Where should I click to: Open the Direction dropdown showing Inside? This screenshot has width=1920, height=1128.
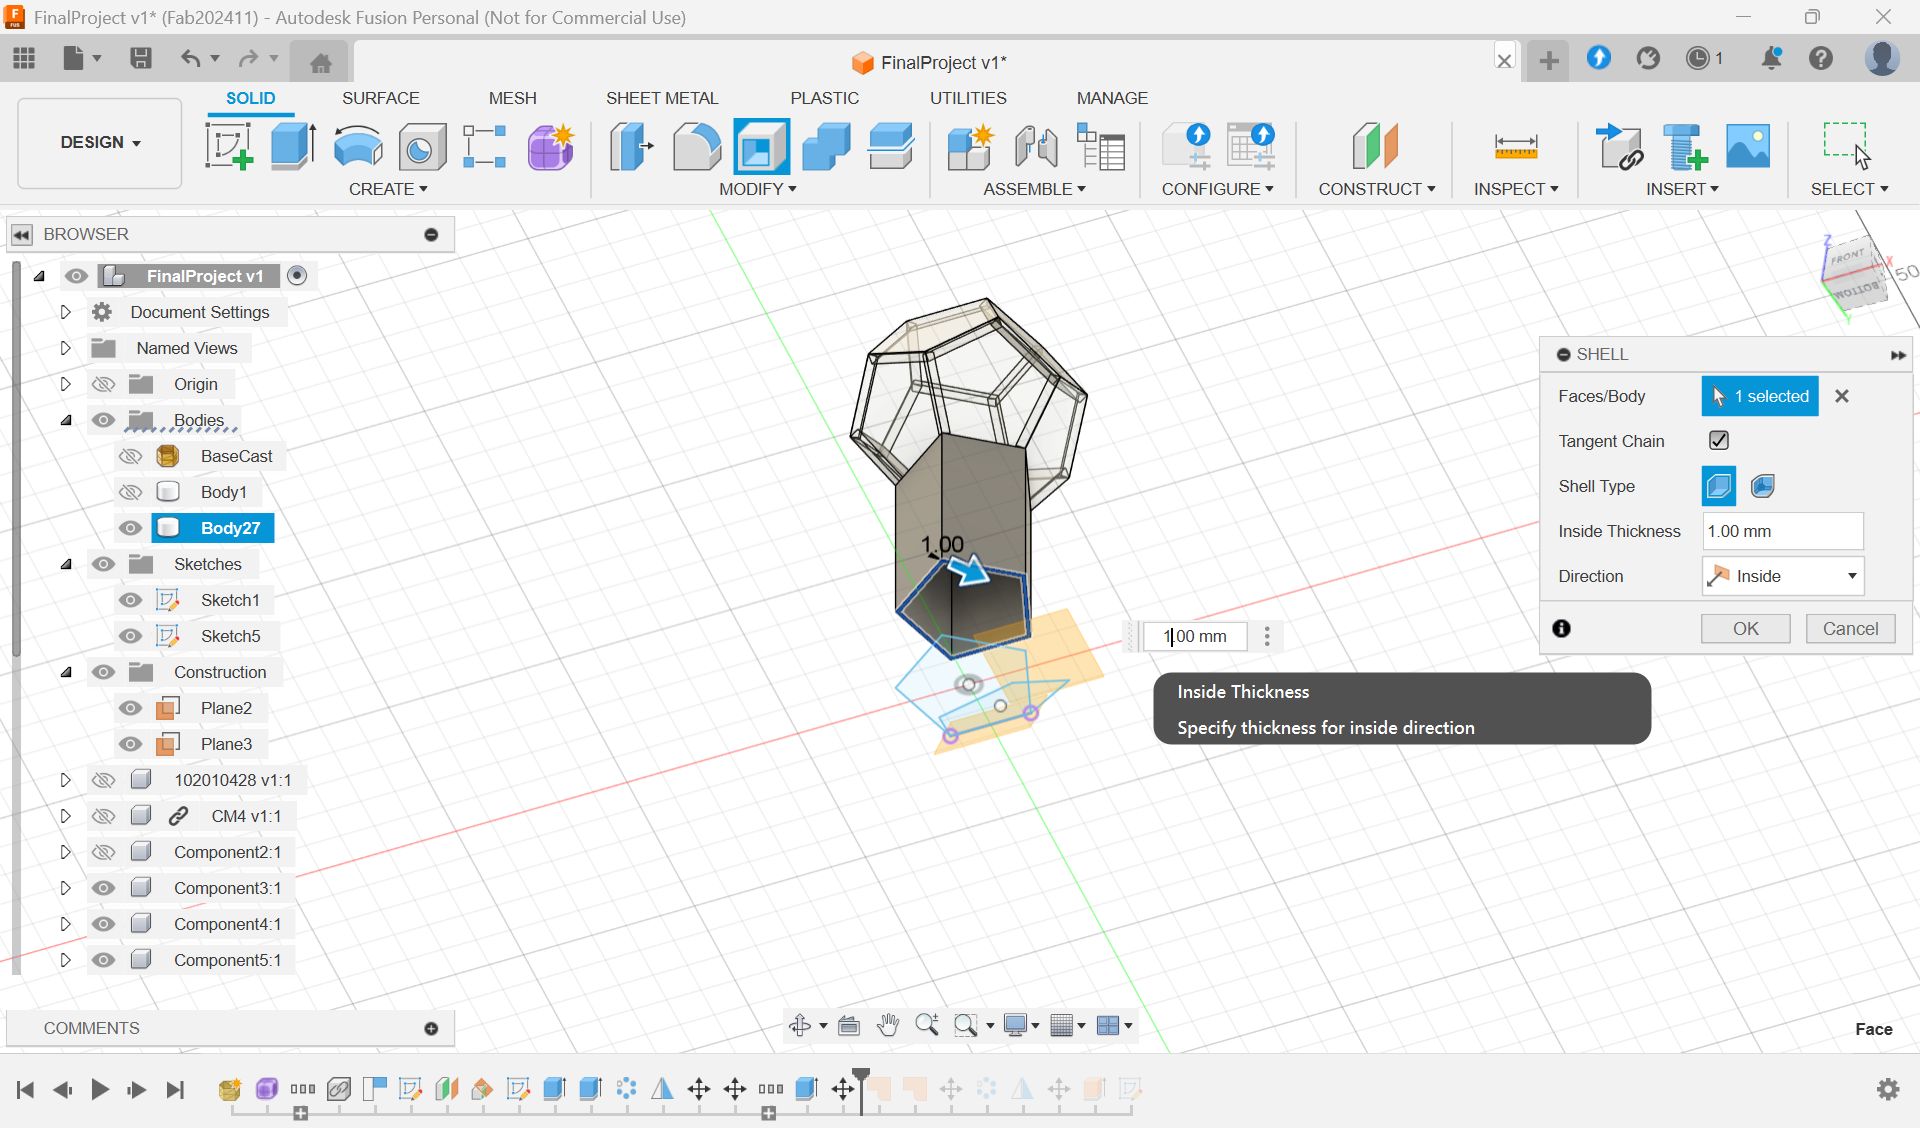pos(1783,576)
